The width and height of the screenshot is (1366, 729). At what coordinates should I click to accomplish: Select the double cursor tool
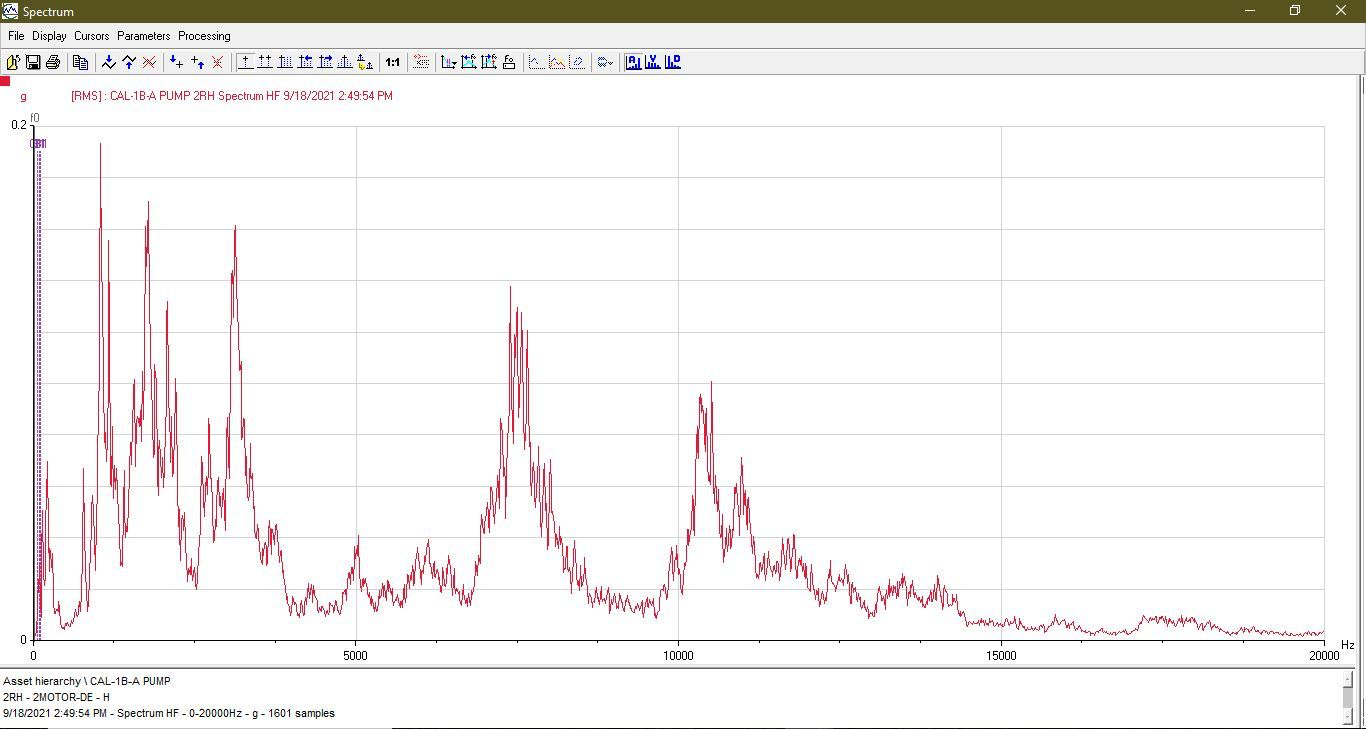(x=265, y=62)
